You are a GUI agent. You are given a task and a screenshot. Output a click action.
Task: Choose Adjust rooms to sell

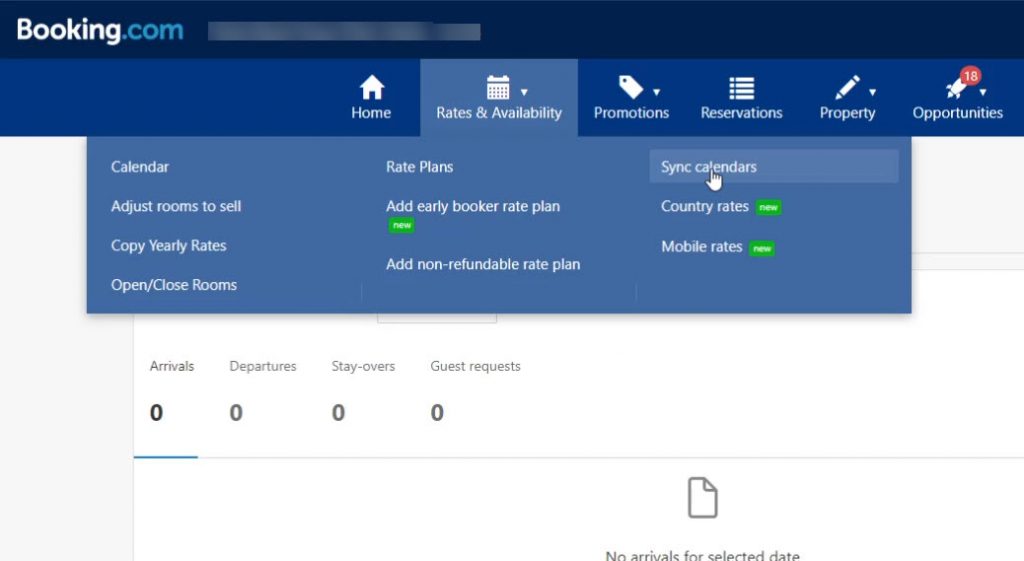pyautogui.click(x=176, y=206)
